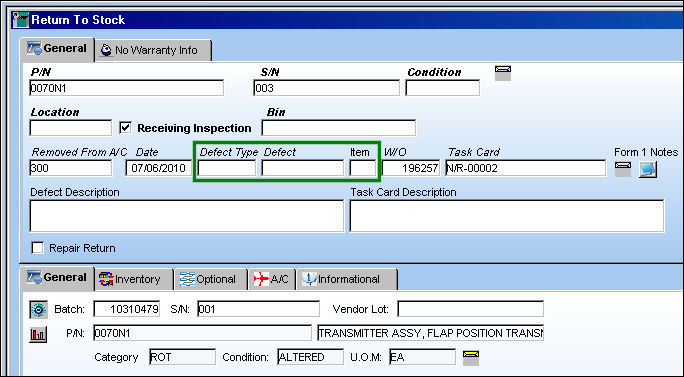Switch to the A/C tab
The image size is (684, 377).
coord(272,279)
